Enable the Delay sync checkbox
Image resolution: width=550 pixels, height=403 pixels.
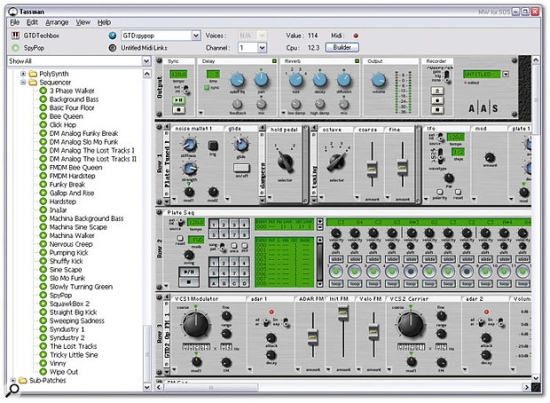pos(206,87)
